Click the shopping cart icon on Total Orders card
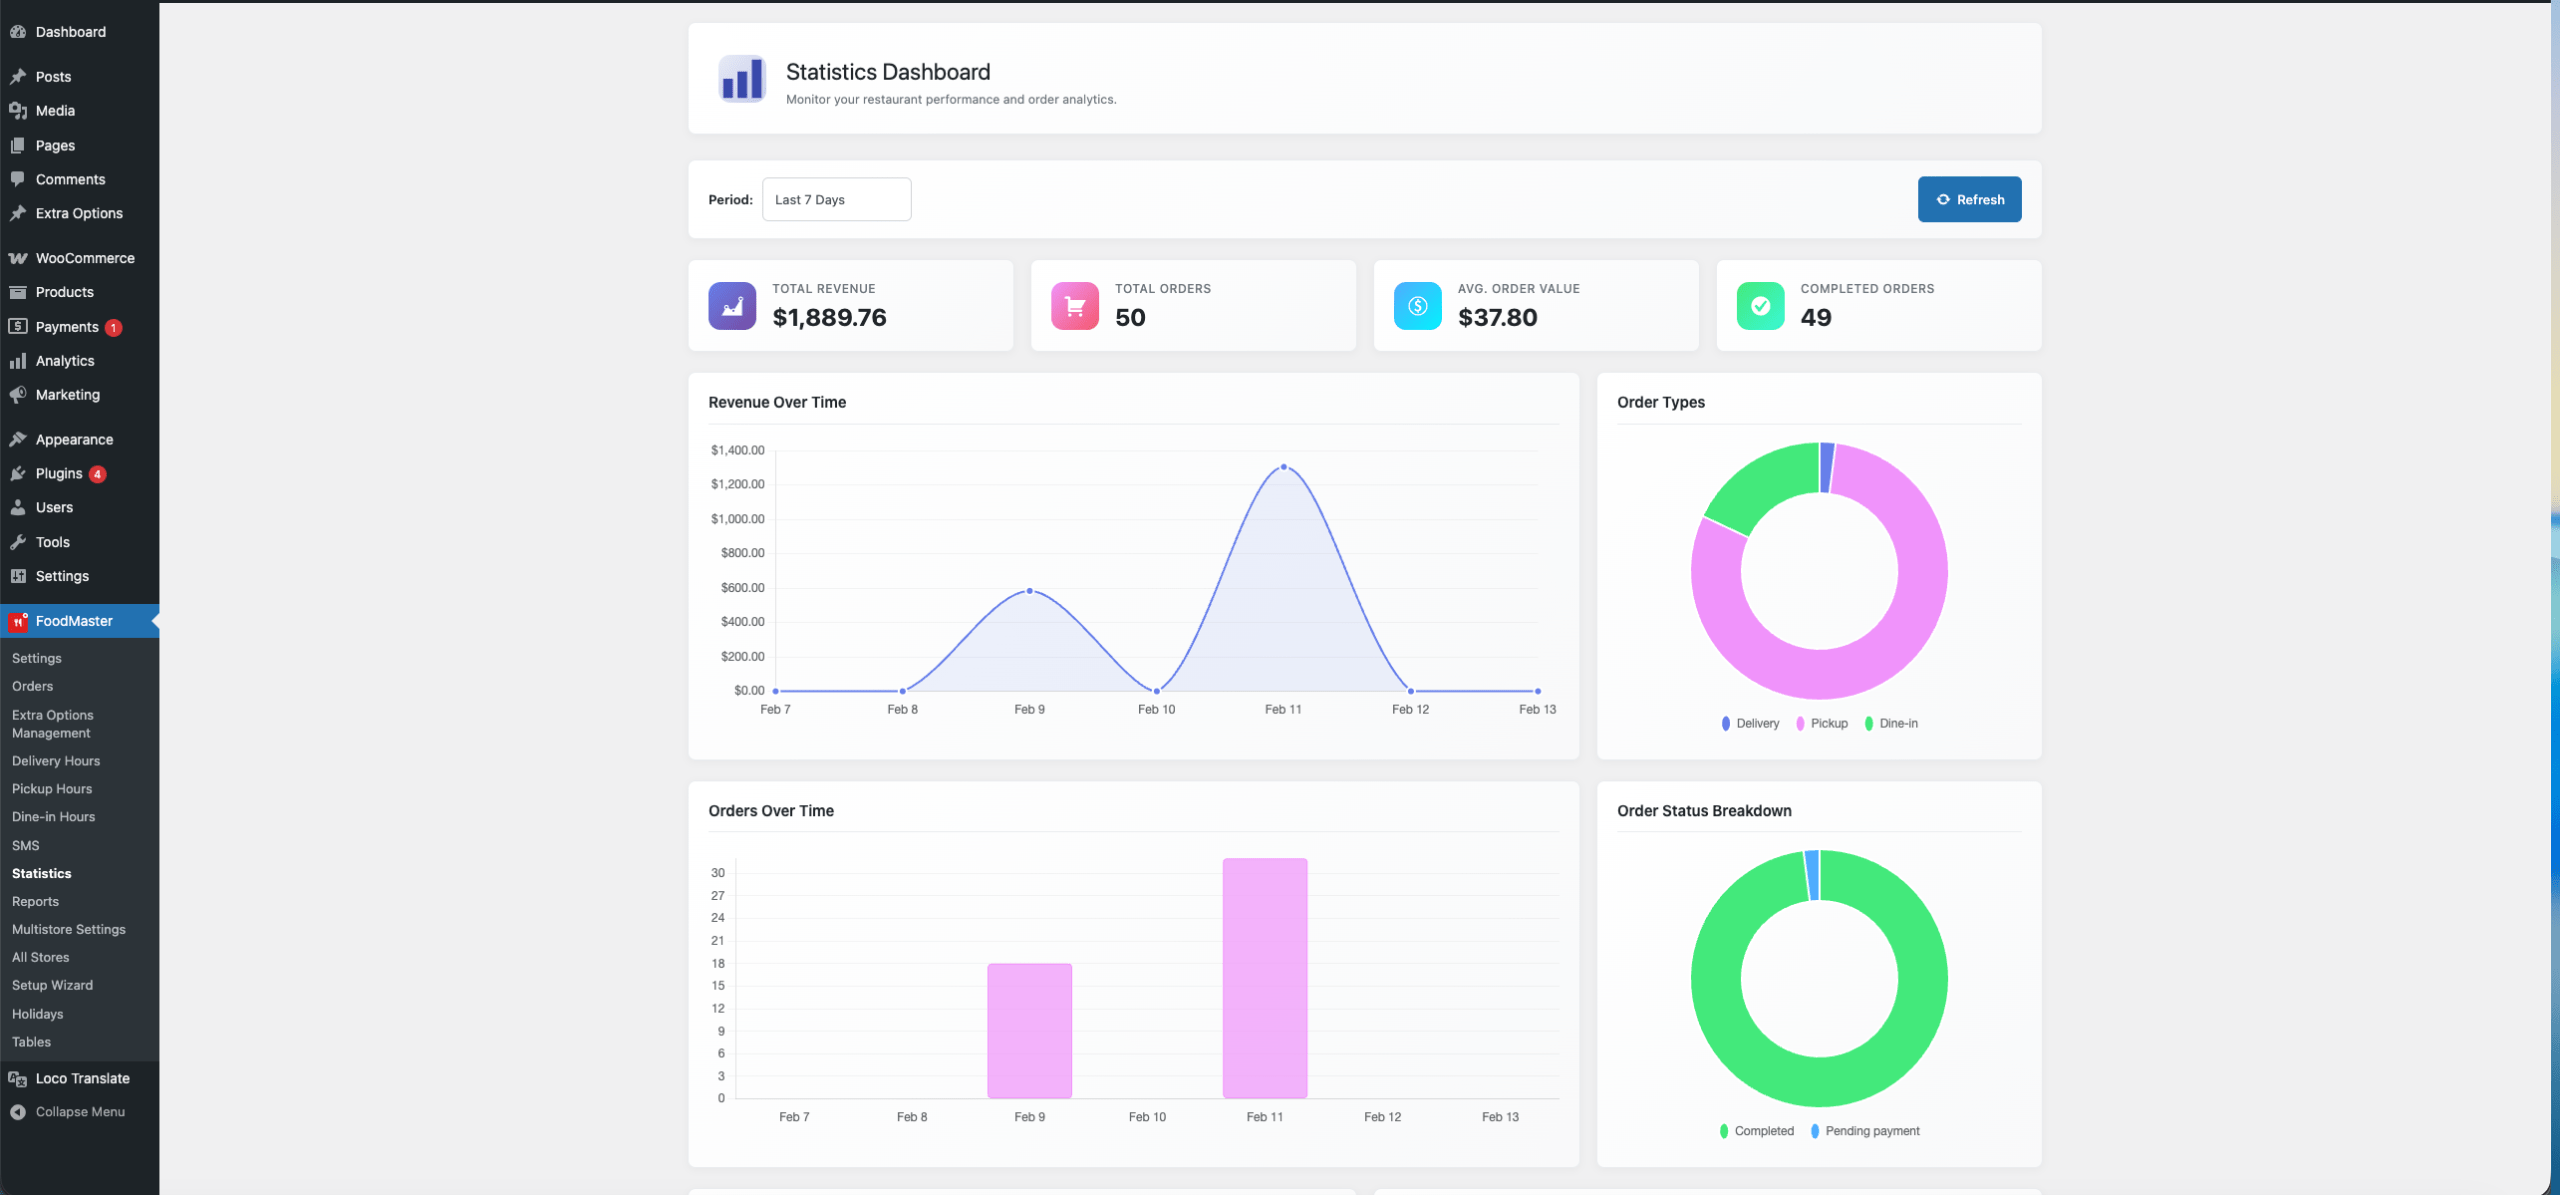Viewport: 2560px width, 1195px height. (x=1074, y=305)
